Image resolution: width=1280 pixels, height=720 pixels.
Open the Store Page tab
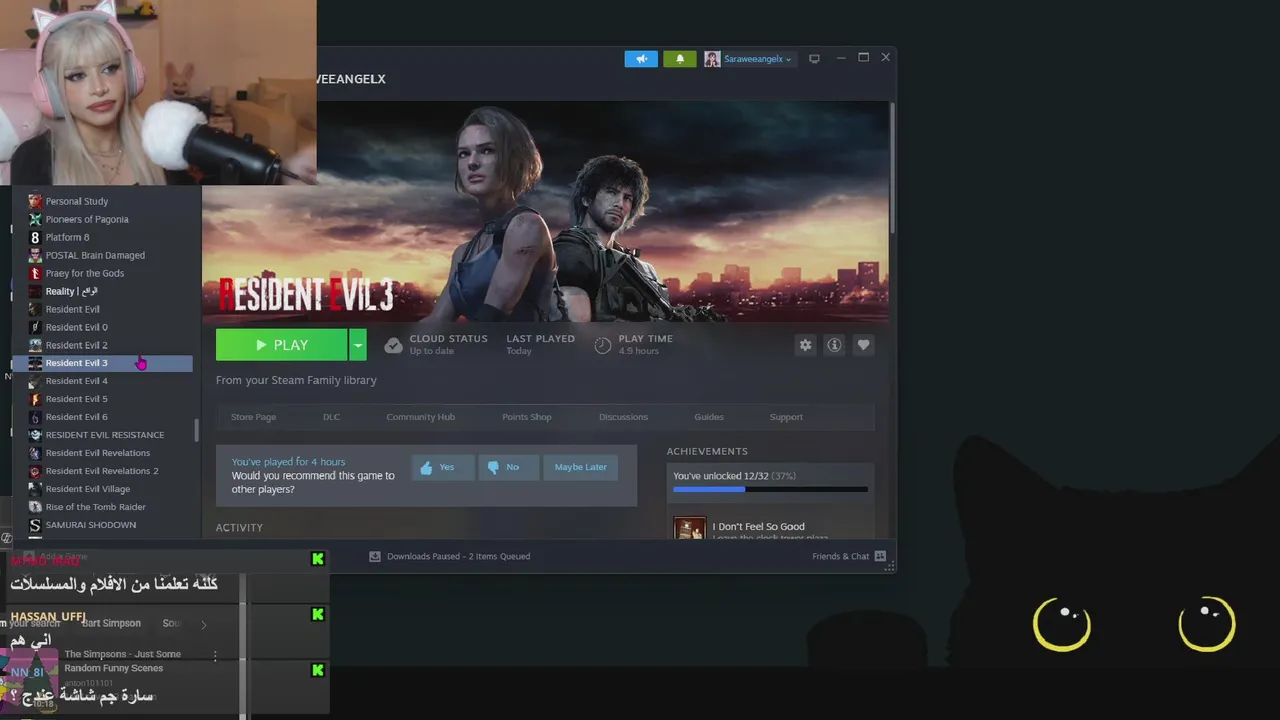tap(253, 417)
